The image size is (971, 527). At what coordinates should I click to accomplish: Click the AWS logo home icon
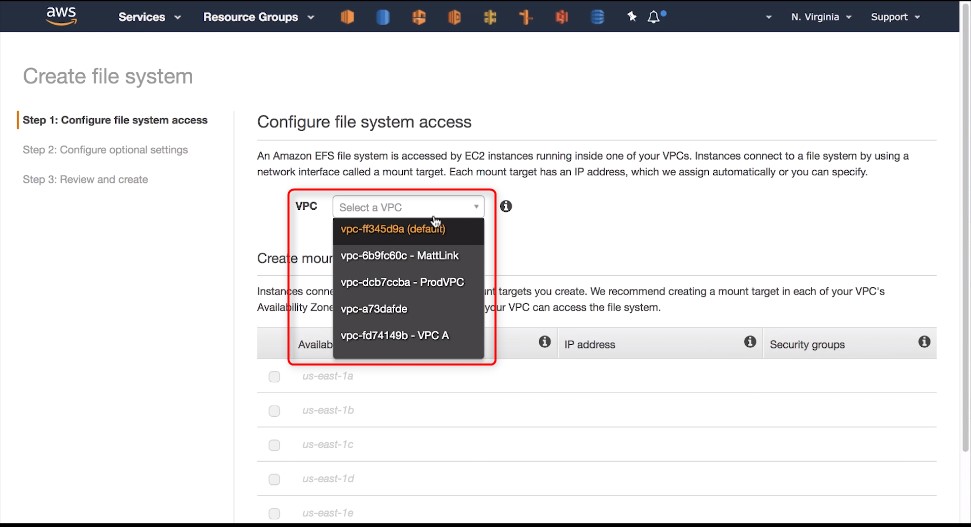pyautogui.click(x=61, y=17)
